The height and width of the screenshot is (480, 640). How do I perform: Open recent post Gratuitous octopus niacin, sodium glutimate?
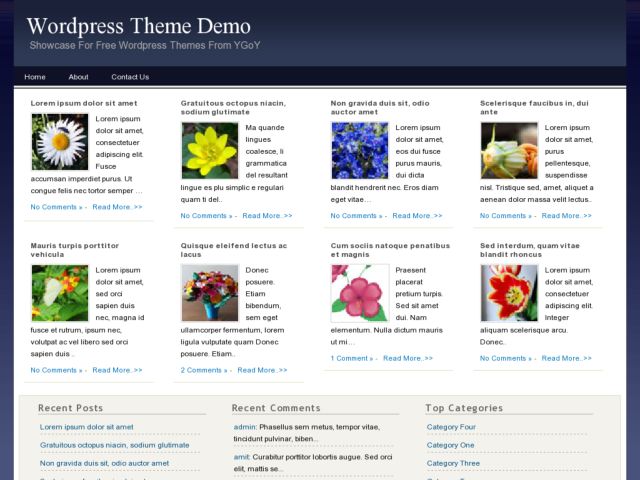(x=115, y=445)
